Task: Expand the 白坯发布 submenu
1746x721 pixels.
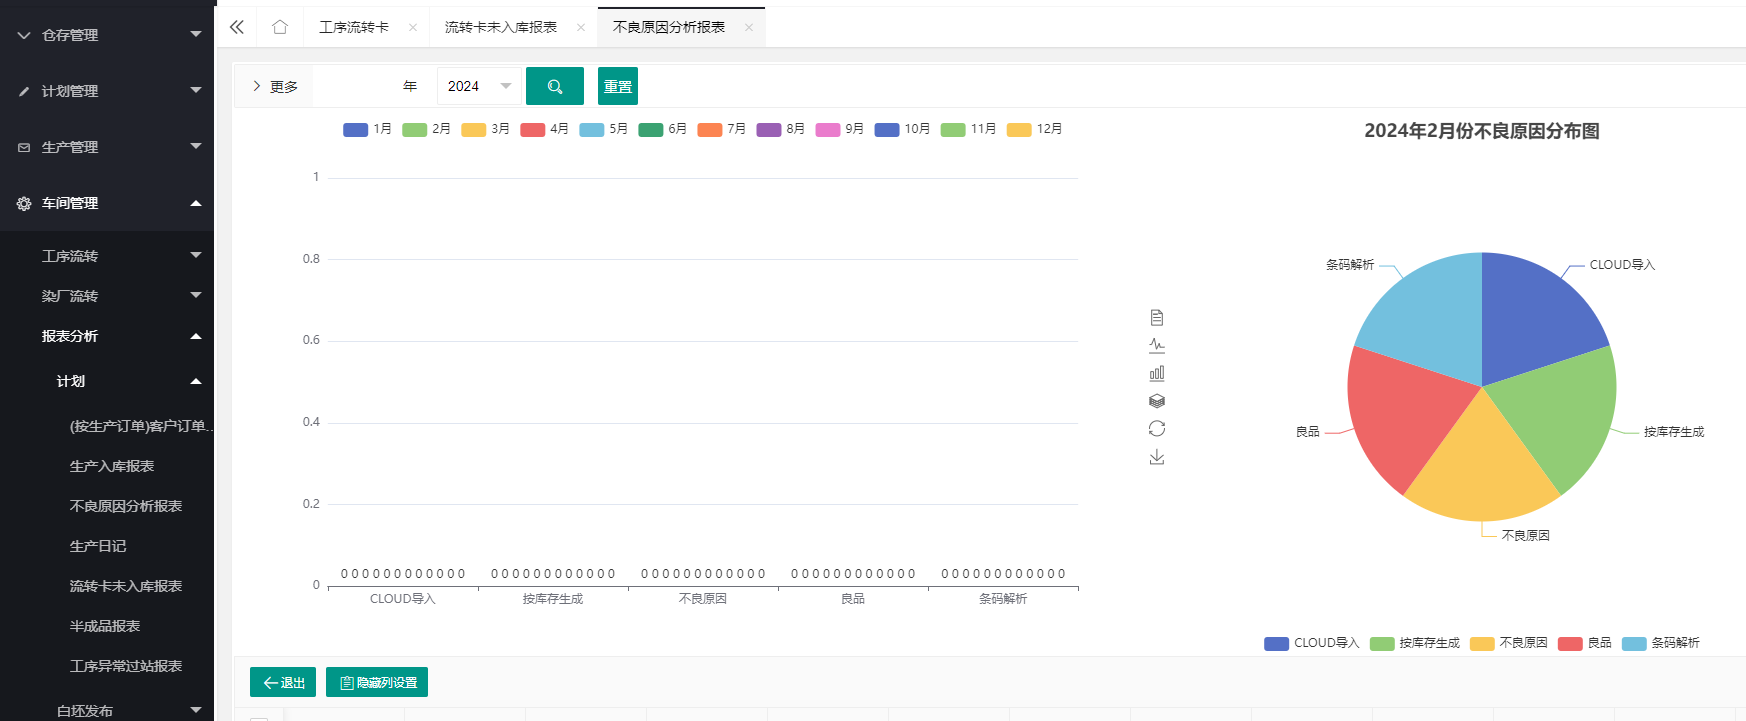Action: pyautogui.click(x=107, y=710)
